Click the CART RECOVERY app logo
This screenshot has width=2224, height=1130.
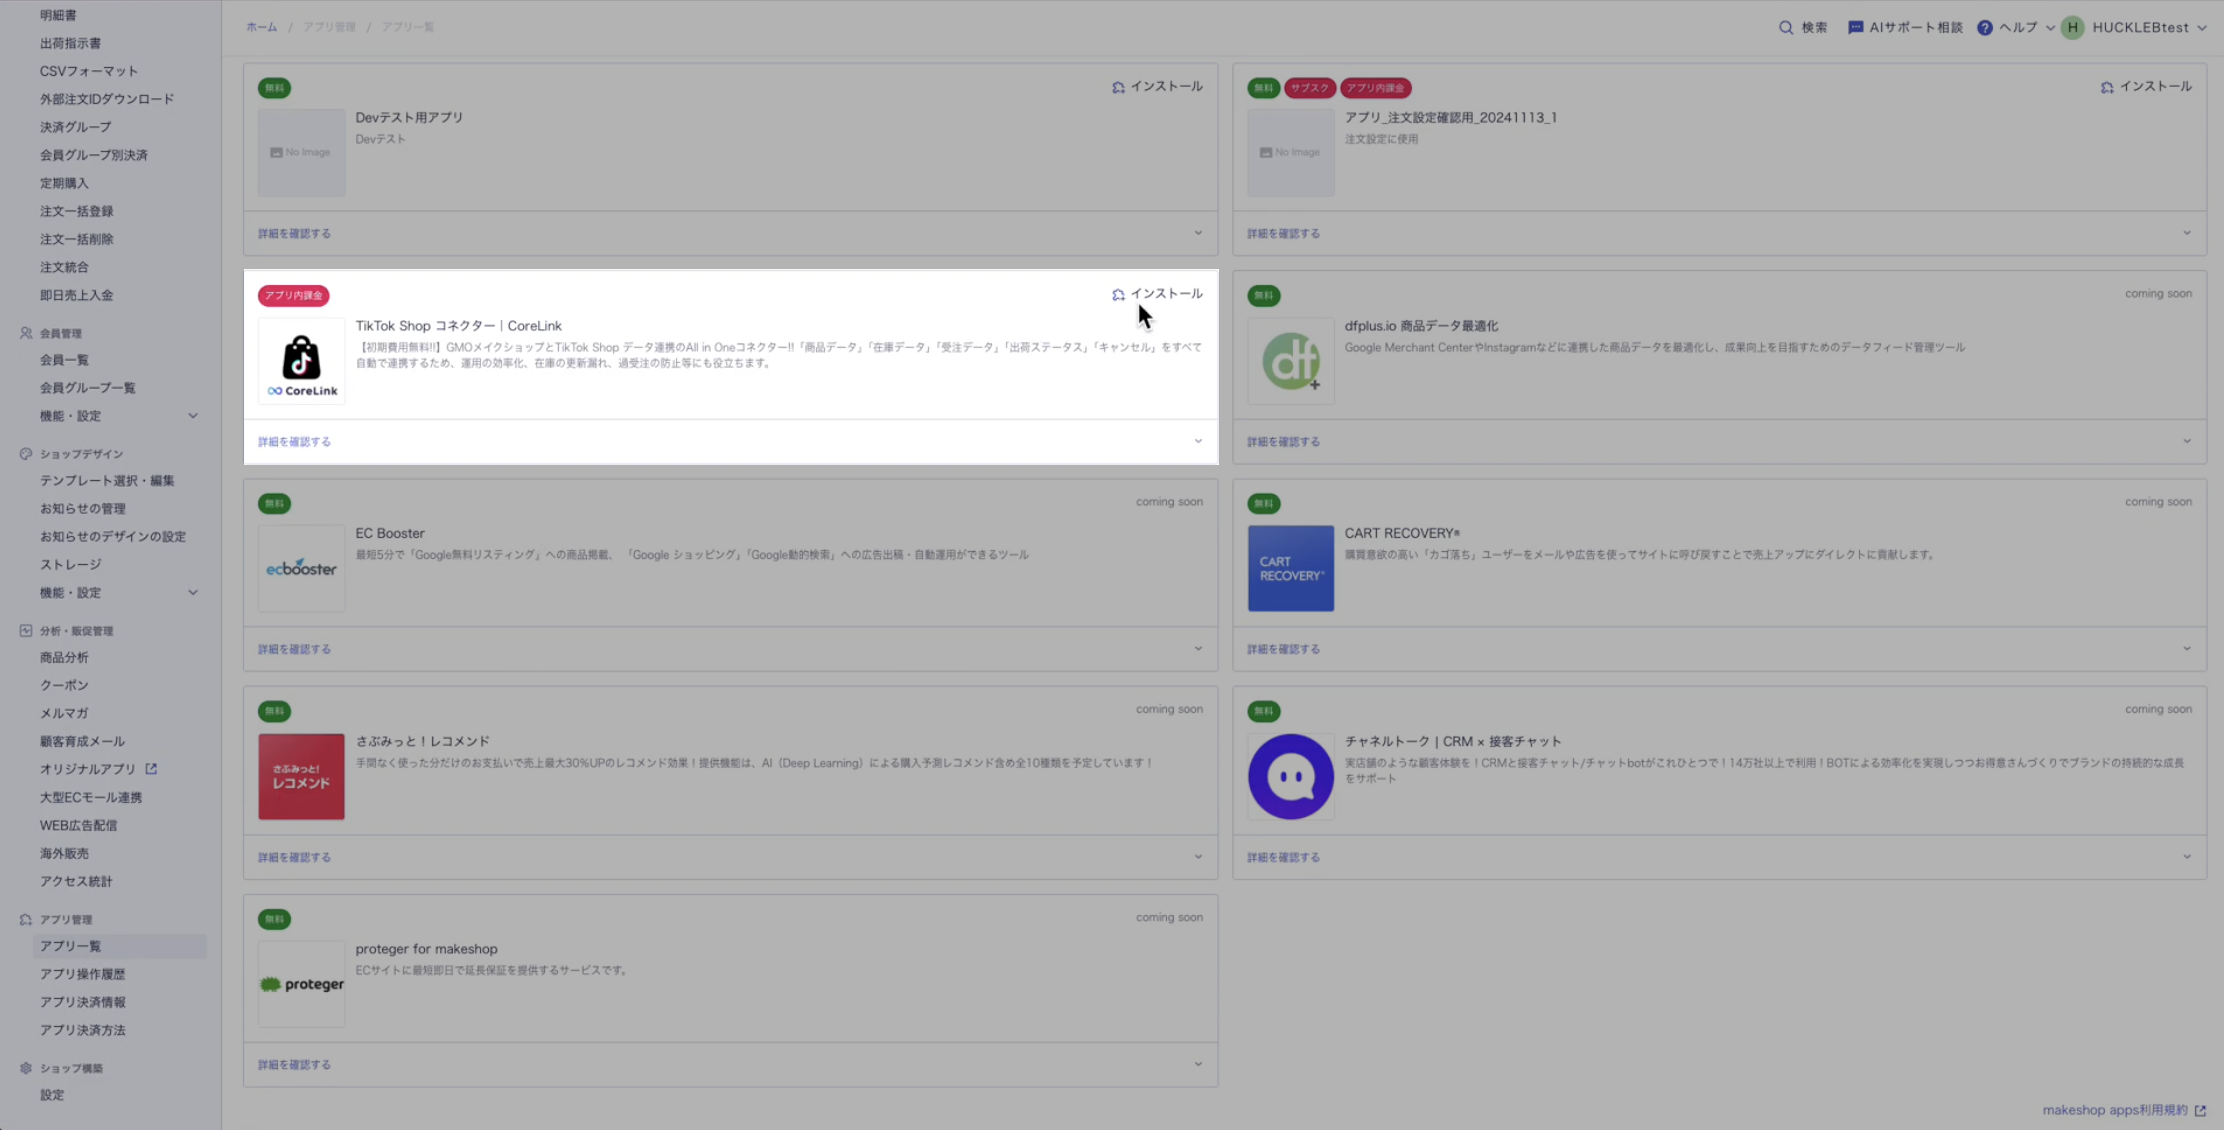pos(1290,568)
